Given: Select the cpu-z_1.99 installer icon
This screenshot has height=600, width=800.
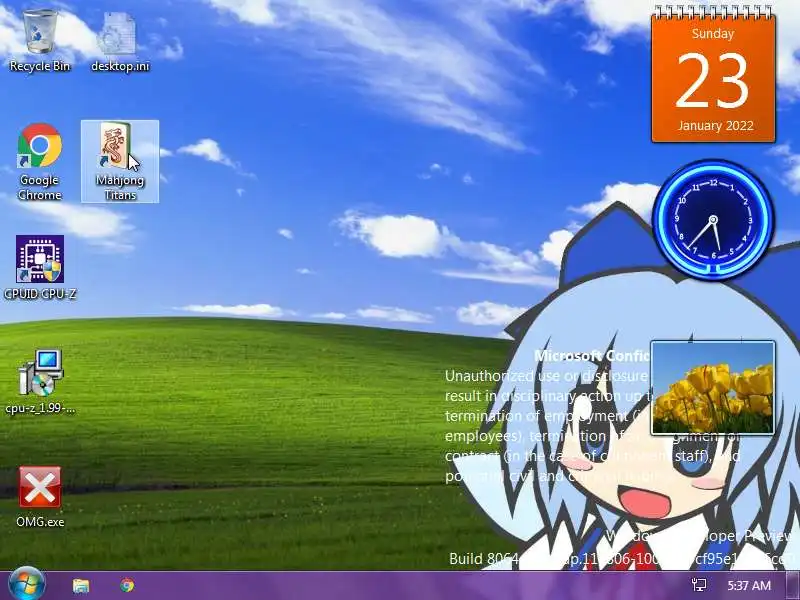Looking at the screenshot, I should [40, 382].
